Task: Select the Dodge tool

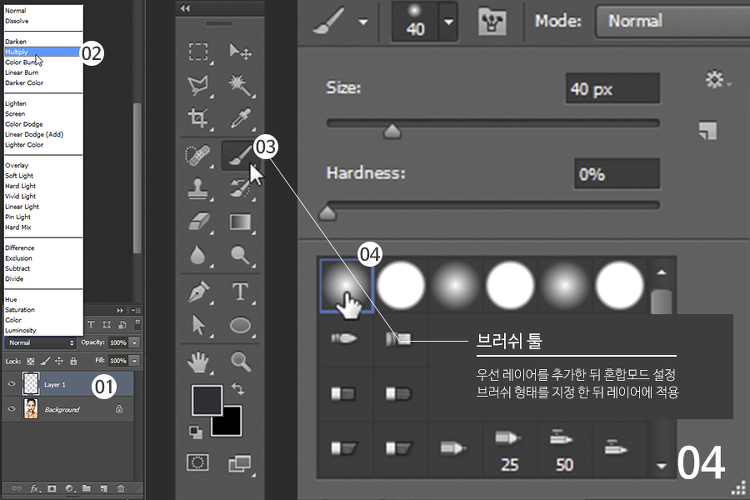Action: tap(240, 255)
